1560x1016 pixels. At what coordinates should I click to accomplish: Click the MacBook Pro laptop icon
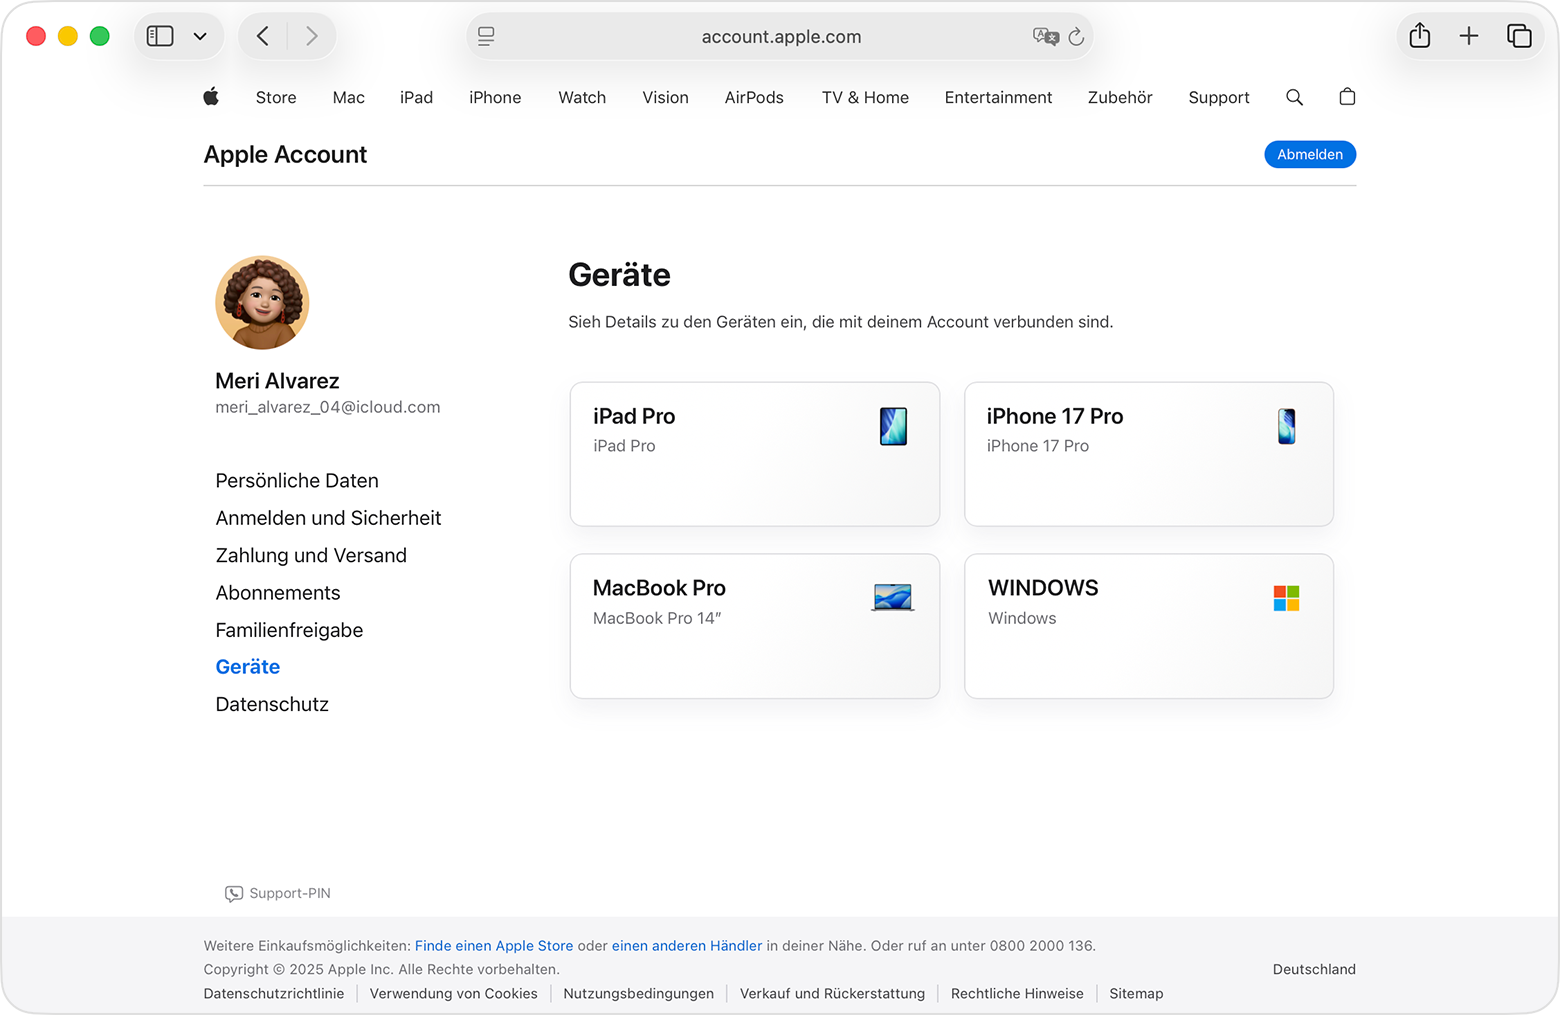point(891,597)
